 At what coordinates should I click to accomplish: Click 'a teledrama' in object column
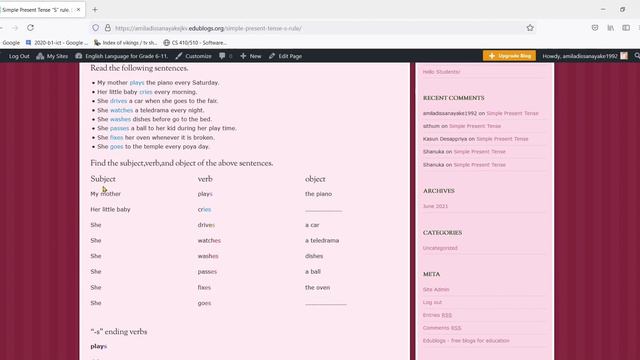tap(322, 240)
